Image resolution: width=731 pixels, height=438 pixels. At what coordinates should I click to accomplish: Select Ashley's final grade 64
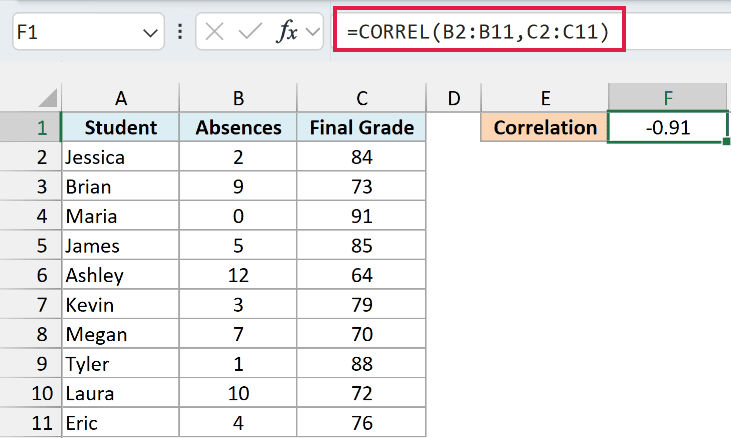362,275
